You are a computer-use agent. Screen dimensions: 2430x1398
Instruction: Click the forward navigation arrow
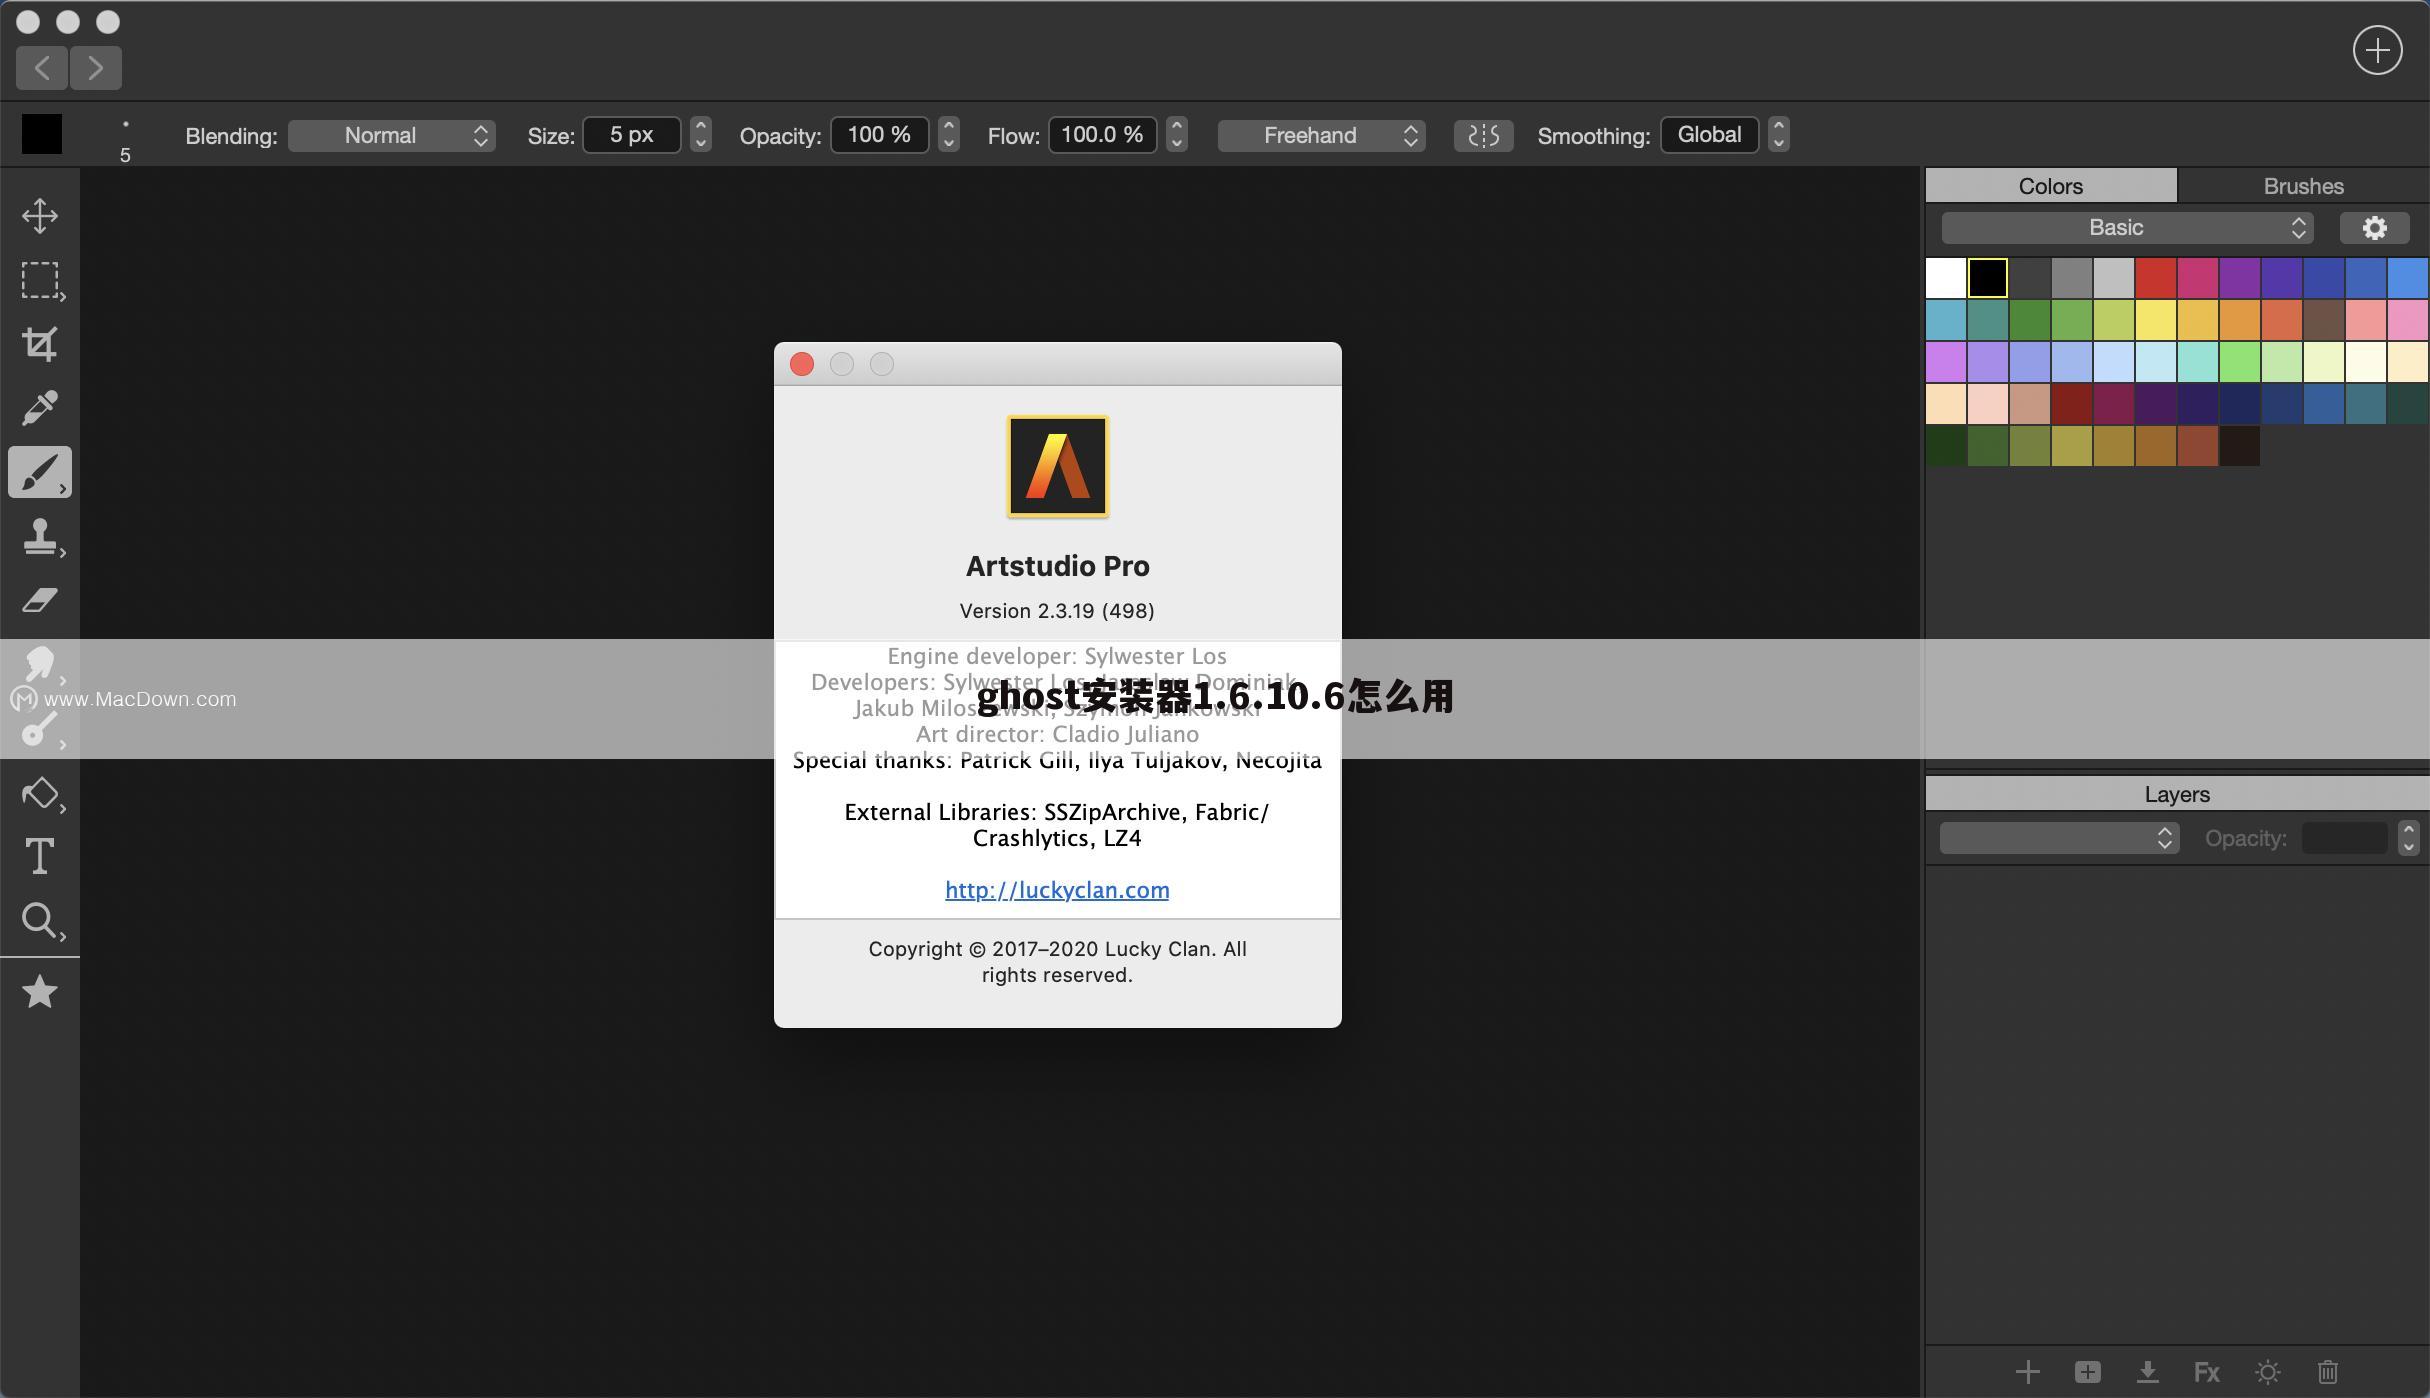pyautogui.click(x=96, y=68)
